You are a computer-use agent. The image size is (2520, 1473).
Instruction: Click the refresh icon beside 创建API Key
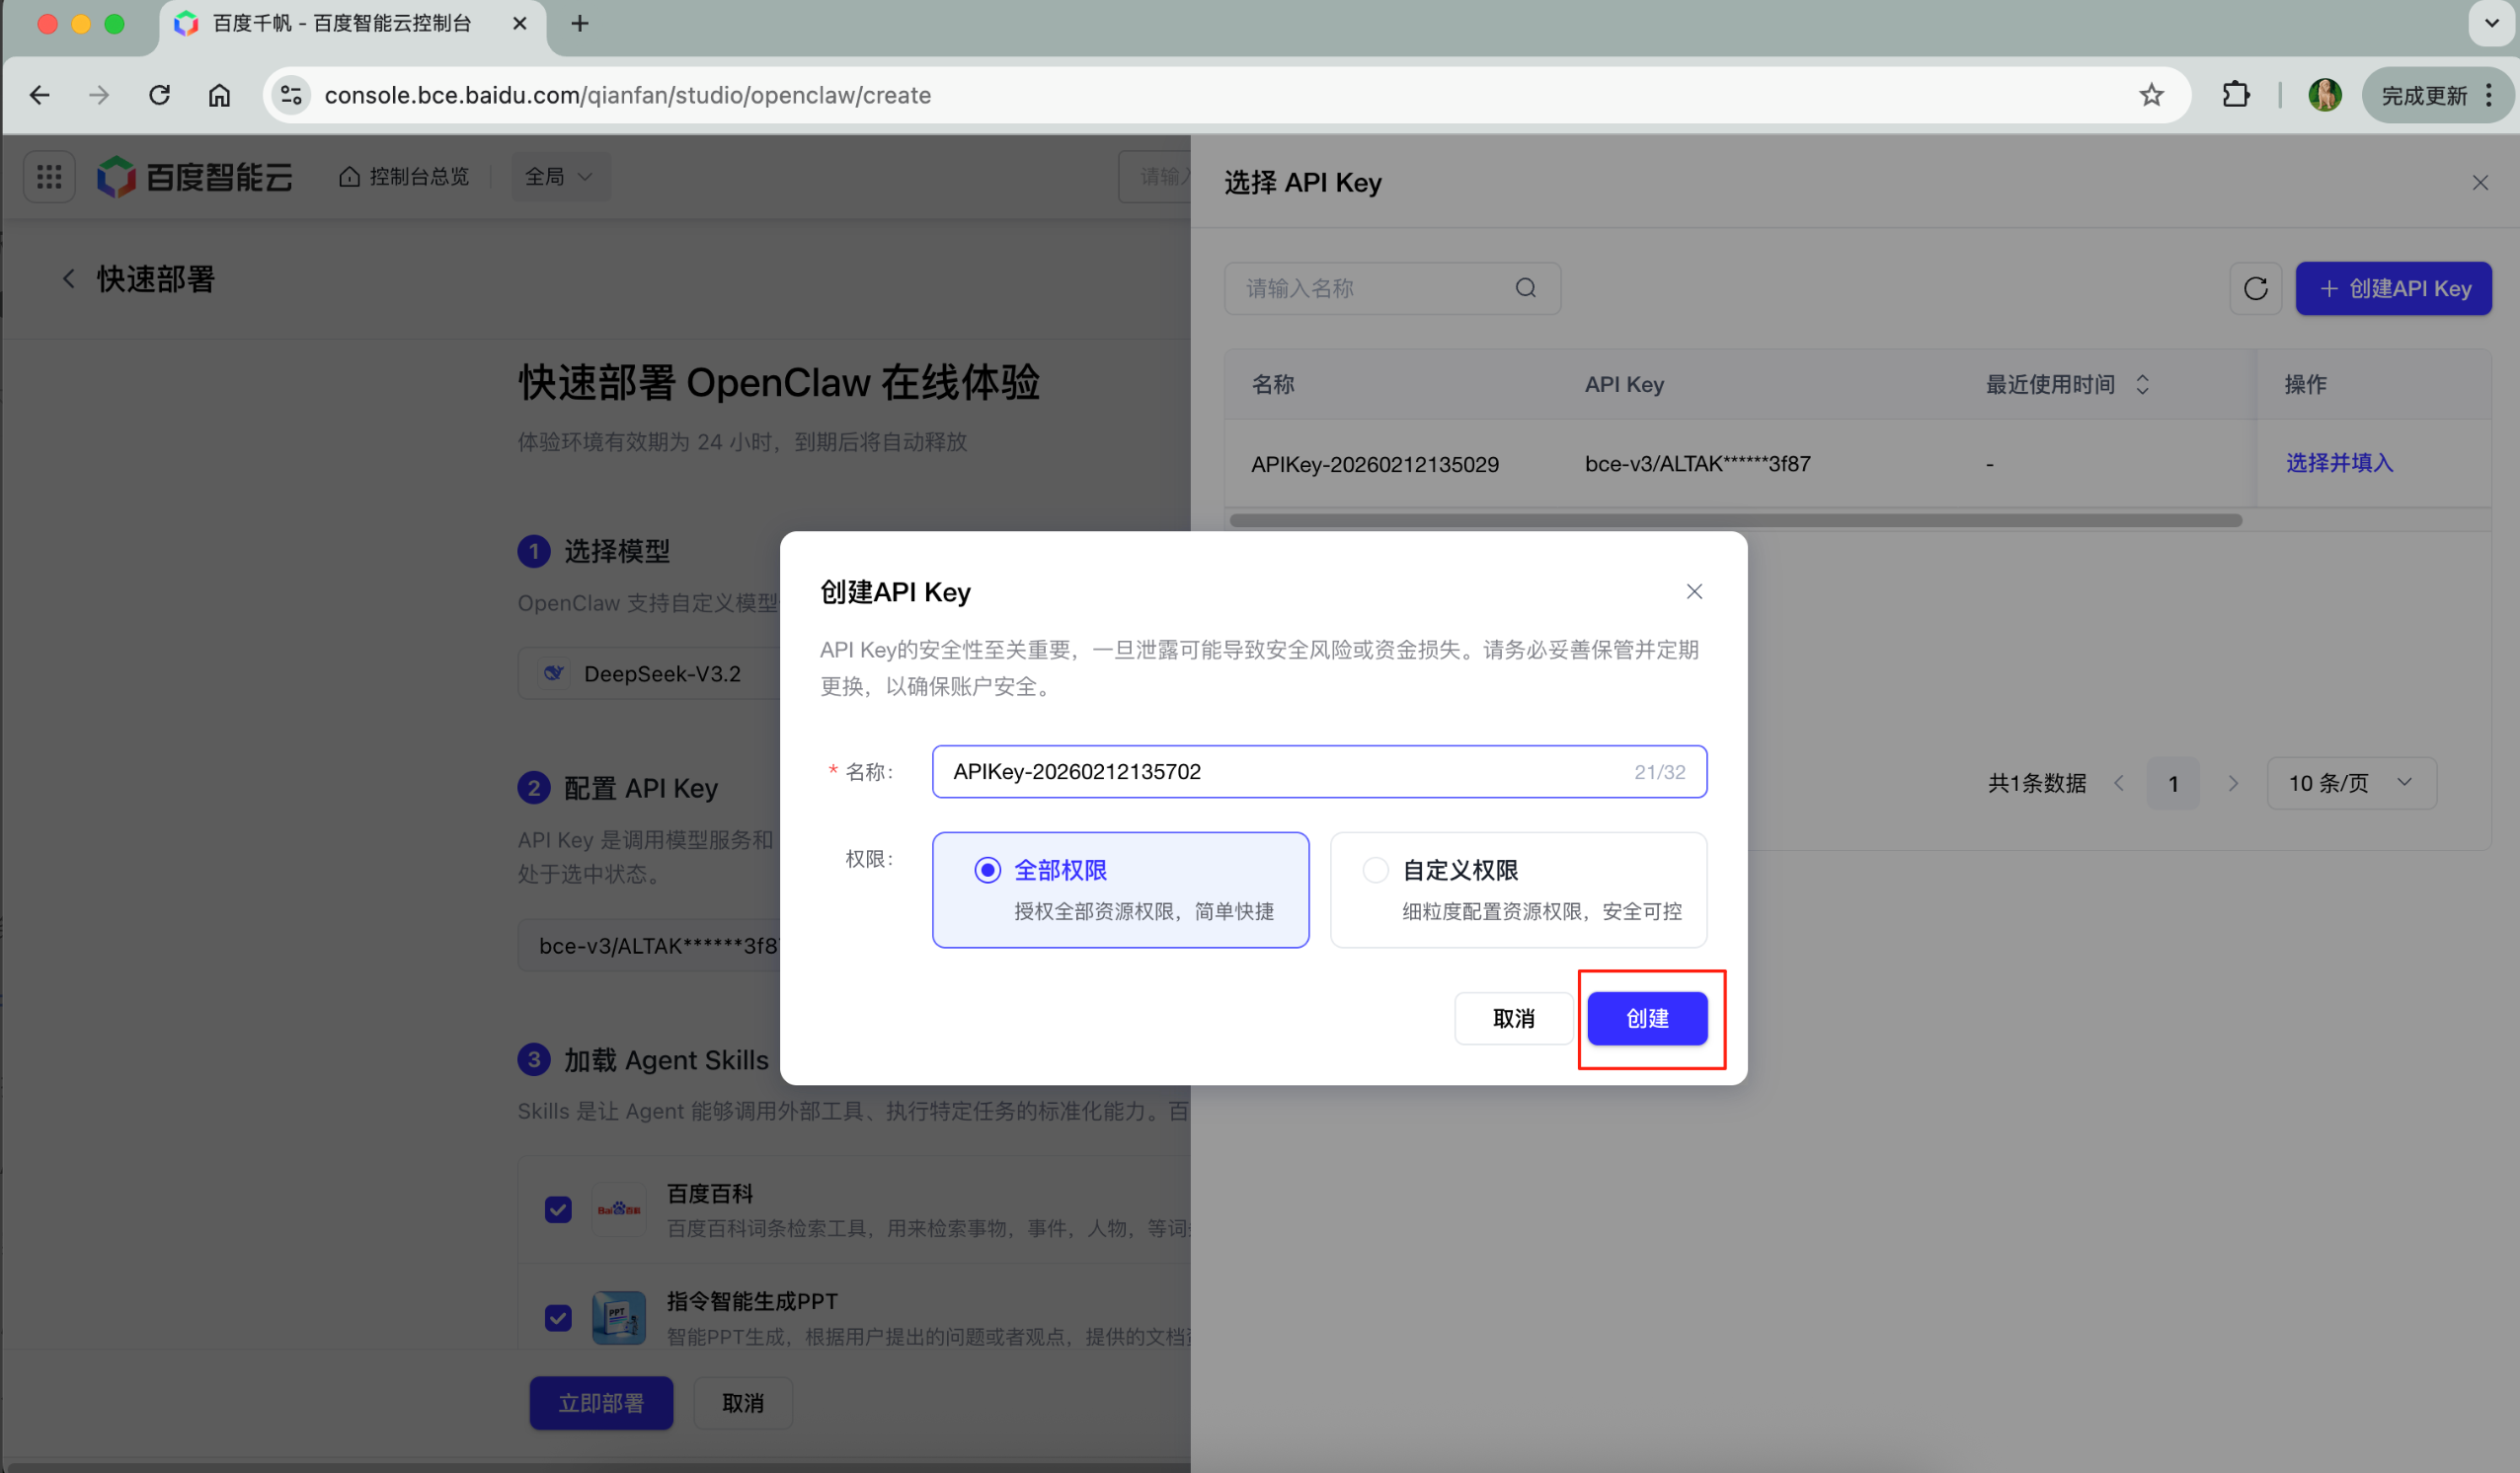[x=2255, y=289]
